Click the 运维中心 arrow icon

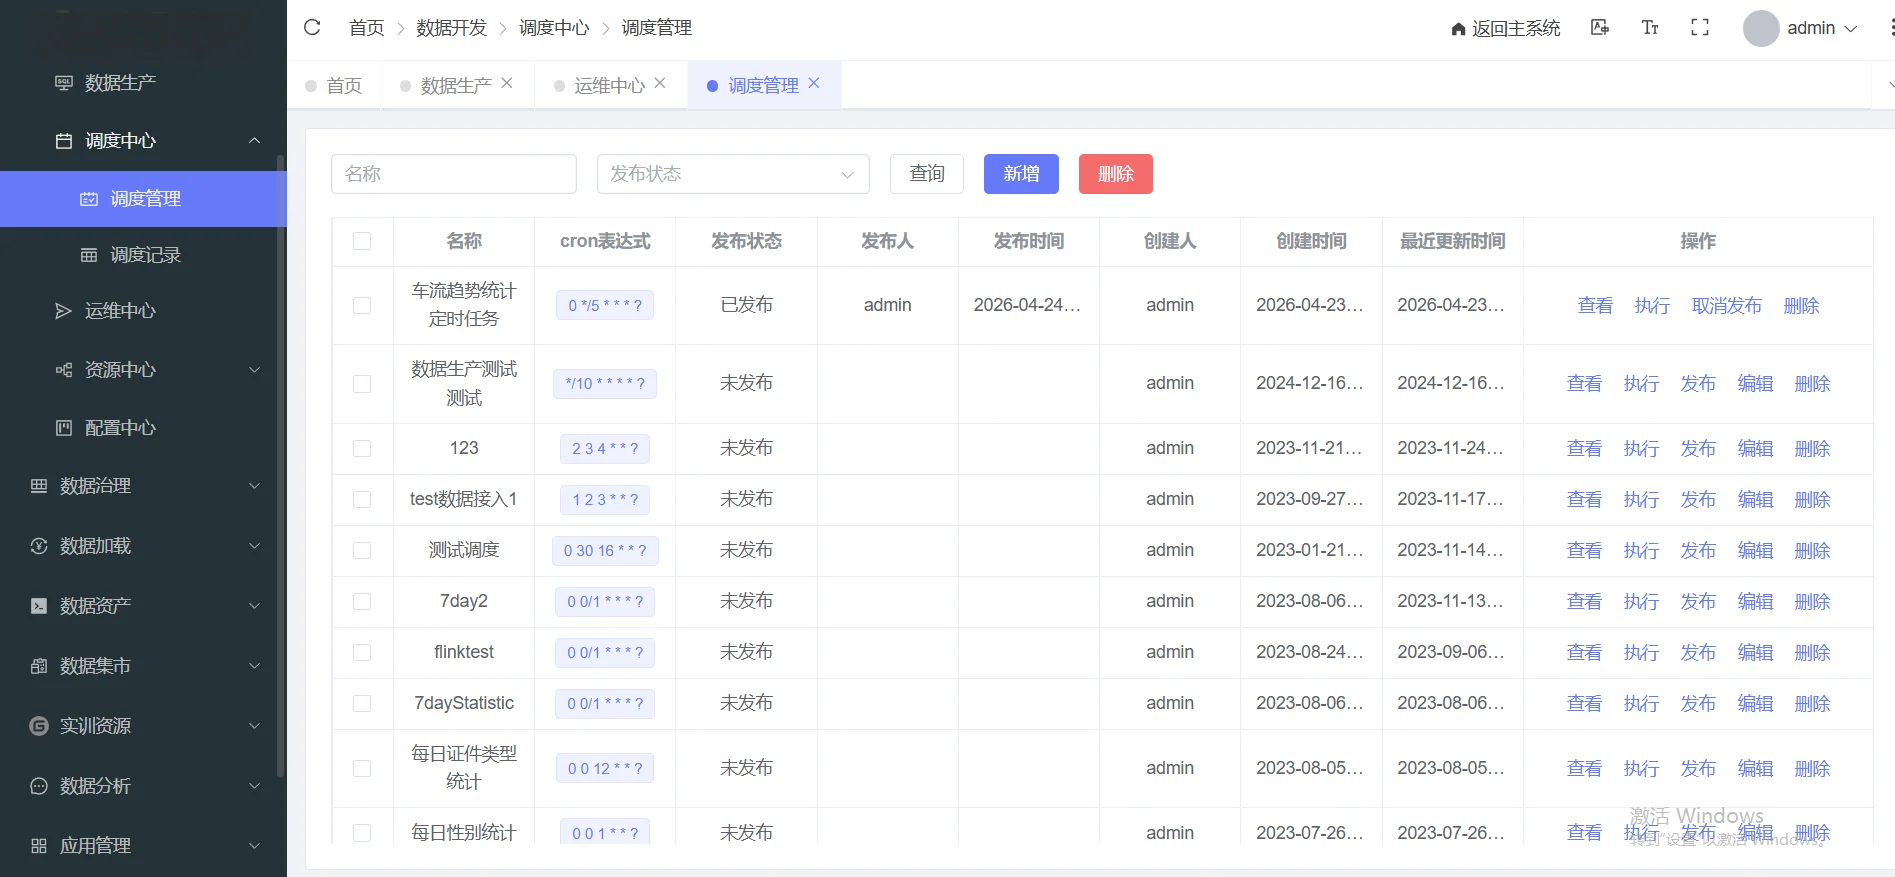pos(64,311)
